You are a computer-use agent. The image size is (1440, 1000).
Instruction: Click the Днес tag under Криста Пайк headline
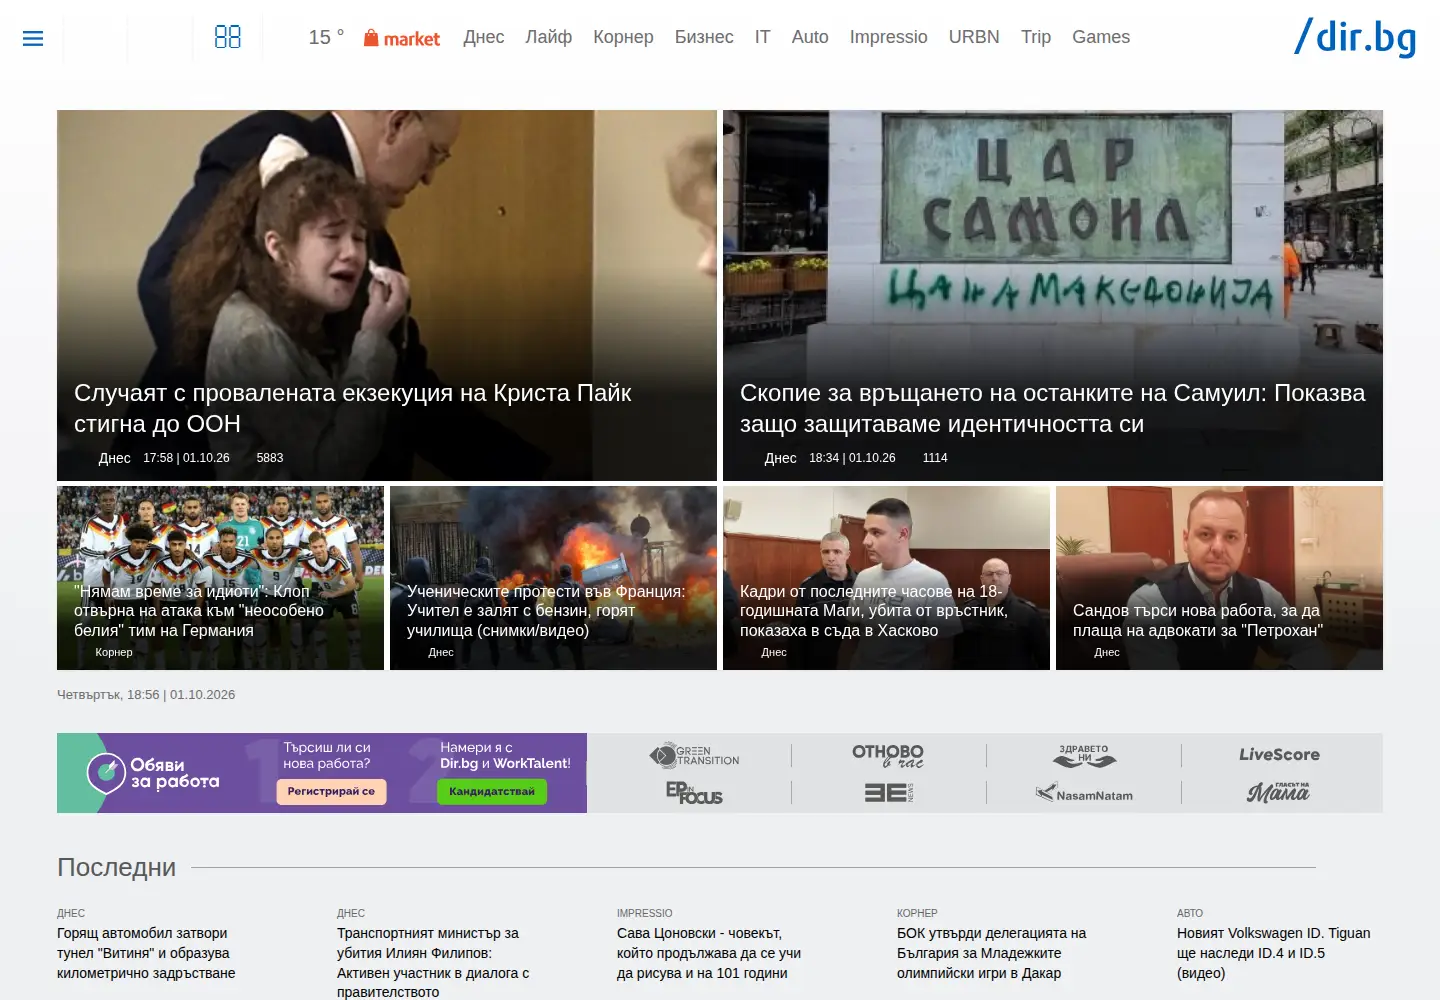[115, 458]
